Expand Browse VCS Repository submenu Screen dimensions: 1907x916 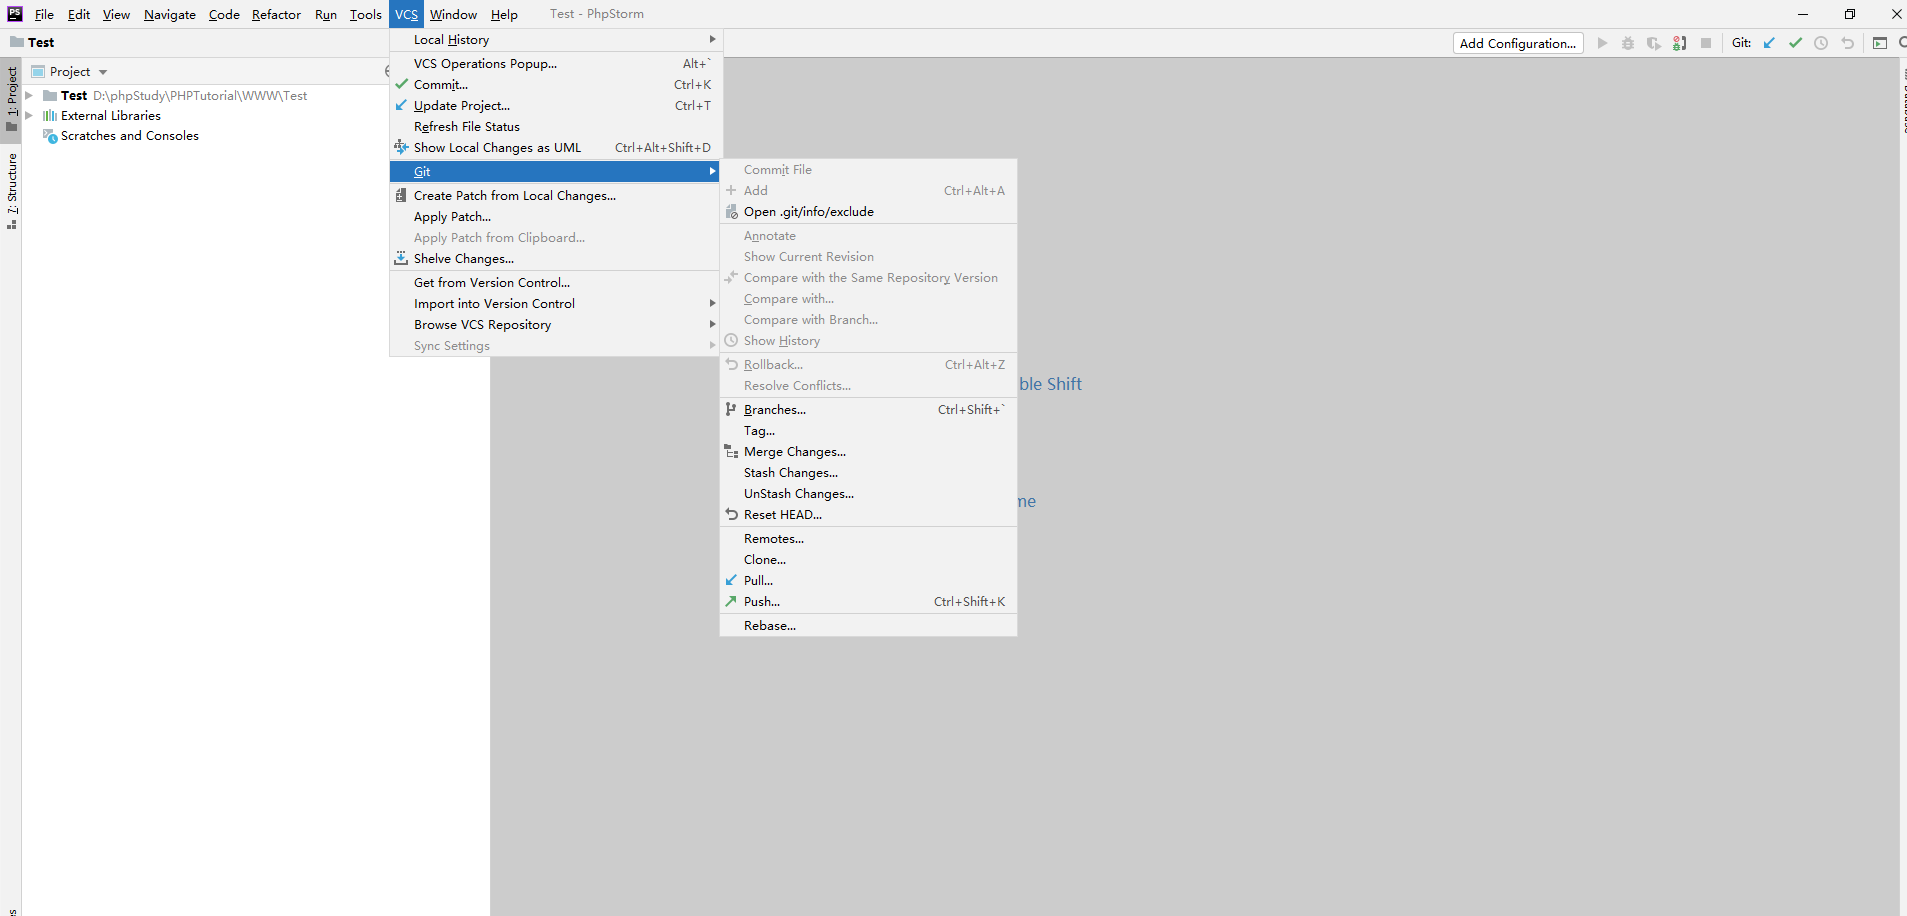click(x=555, y=325)
